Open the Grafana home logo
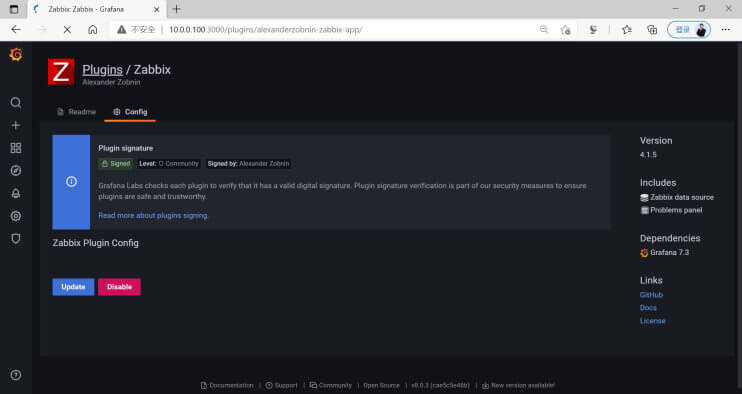Viewport: 742px width, 394px height. (16, 55)
